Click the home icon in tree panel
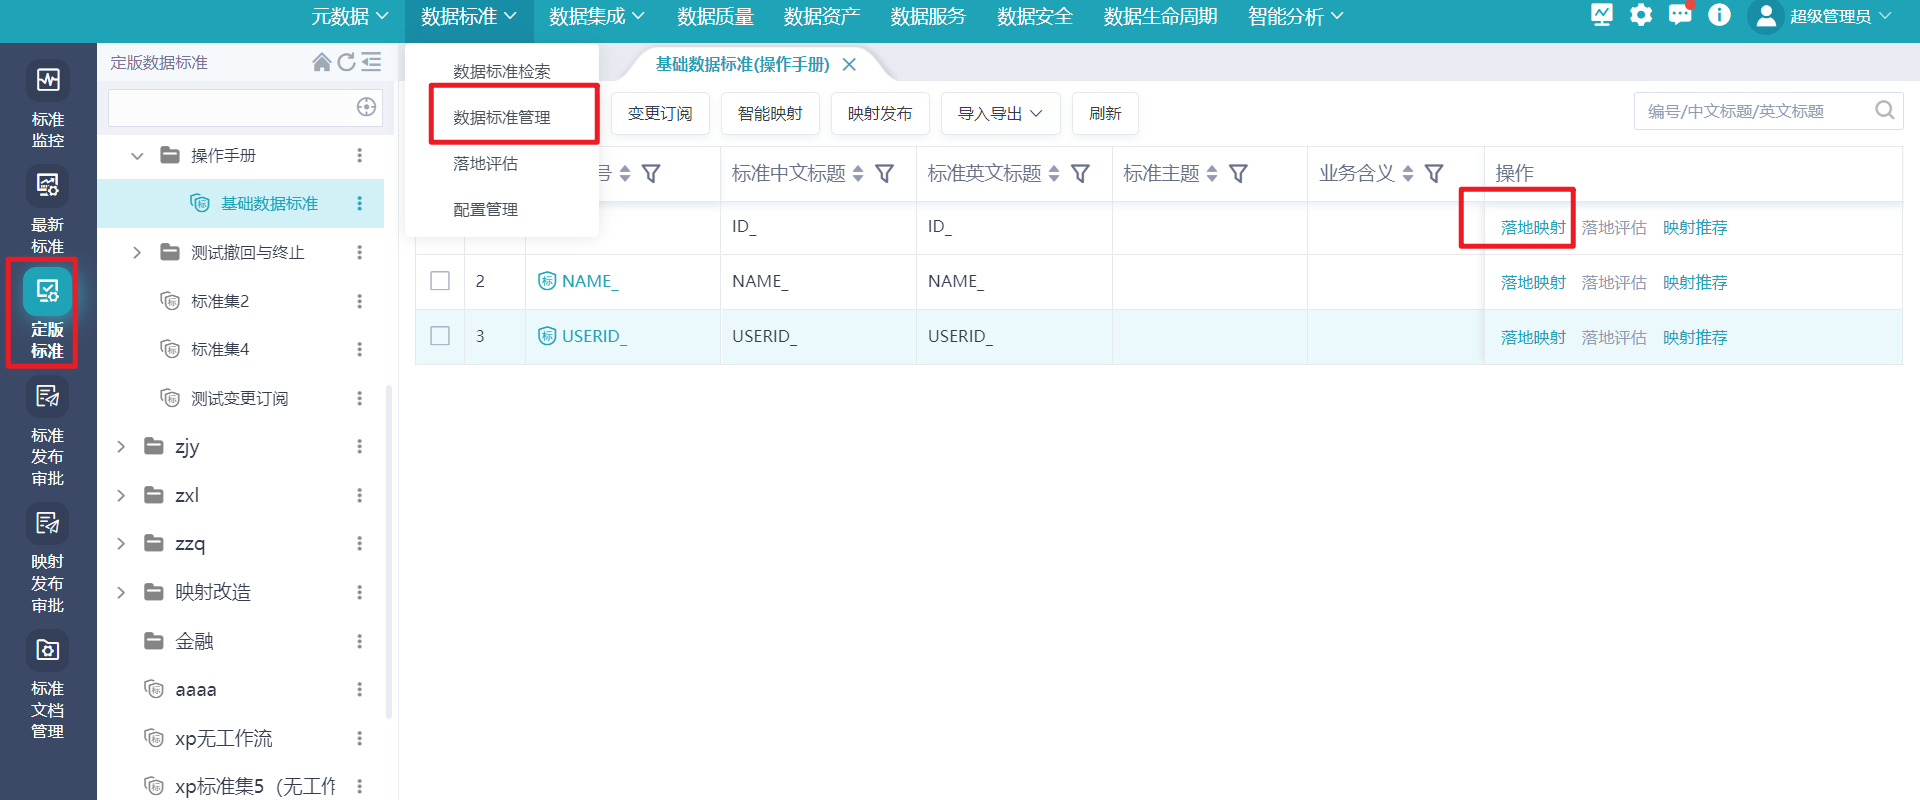This screenshot has width=1920, height=800. [x=321, y=62]
